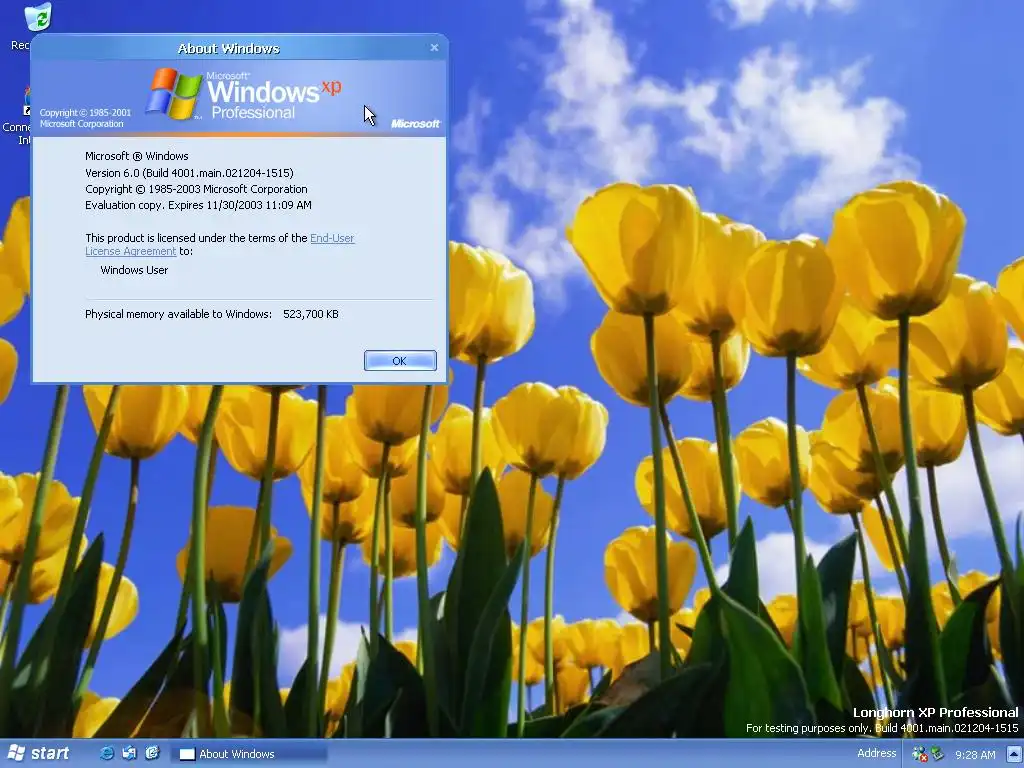Click the taskbar clock showing 9:28 AM
1024x768 pixels.
pos(975,755)
